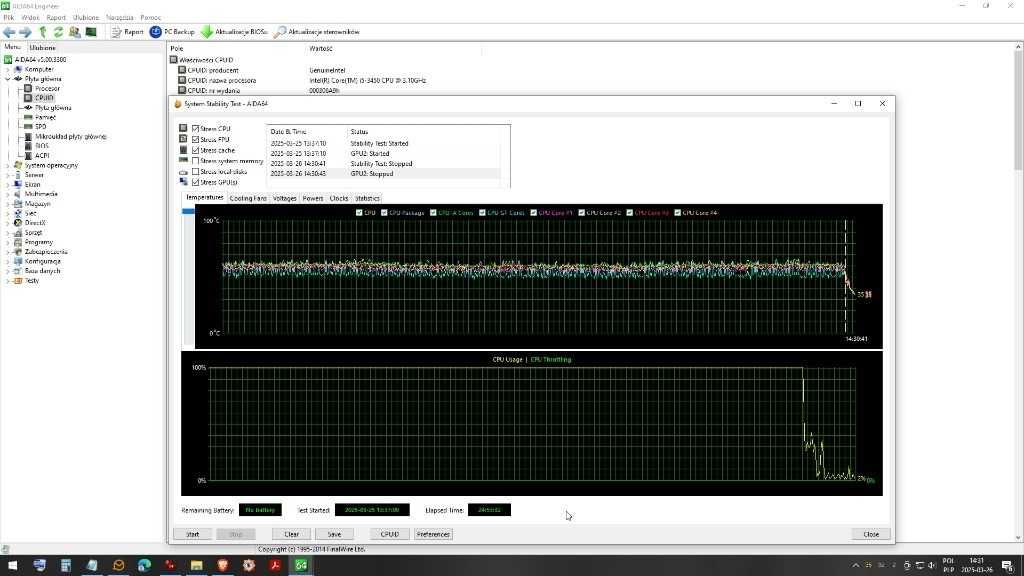Toggle the Stress cache checkbox

pos(195,150)
